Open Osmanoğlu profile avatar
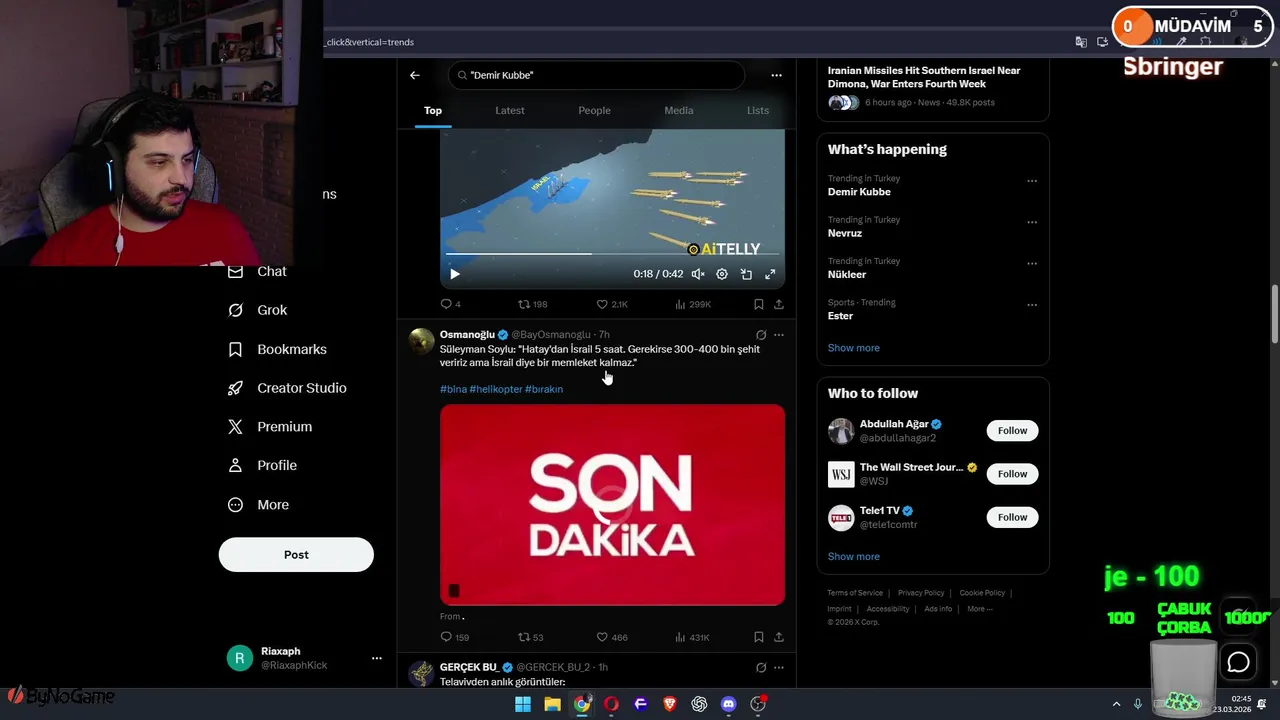Viewport: 1280px width, 720px height. 422,341
